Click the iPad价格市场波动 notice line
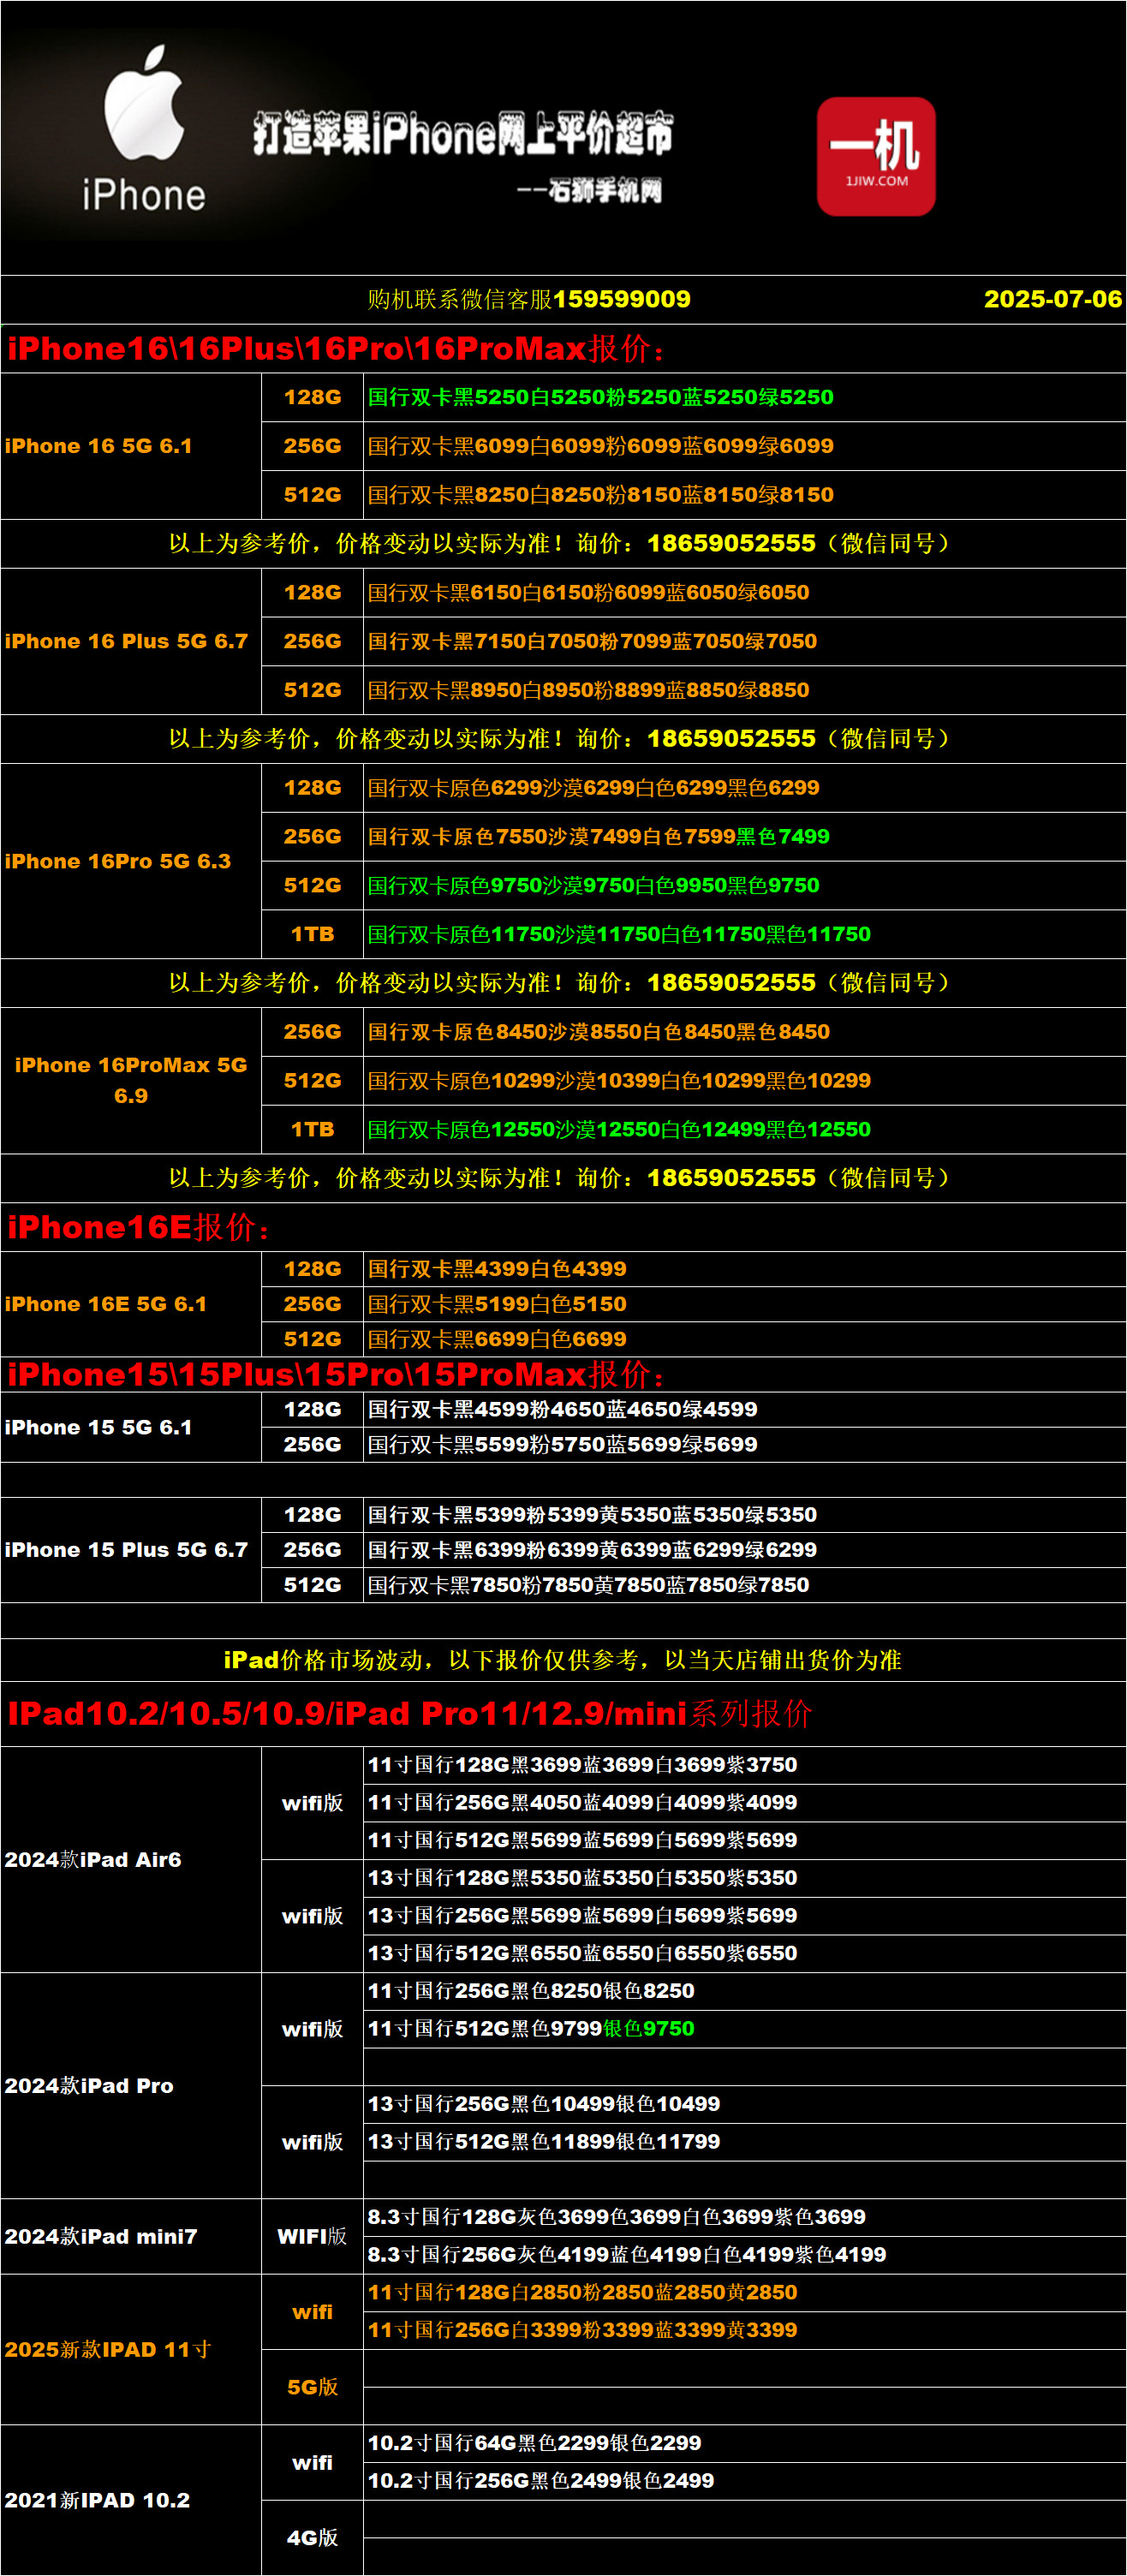This screenshot has height=2576, width=1127. (x=563, y=1660)
